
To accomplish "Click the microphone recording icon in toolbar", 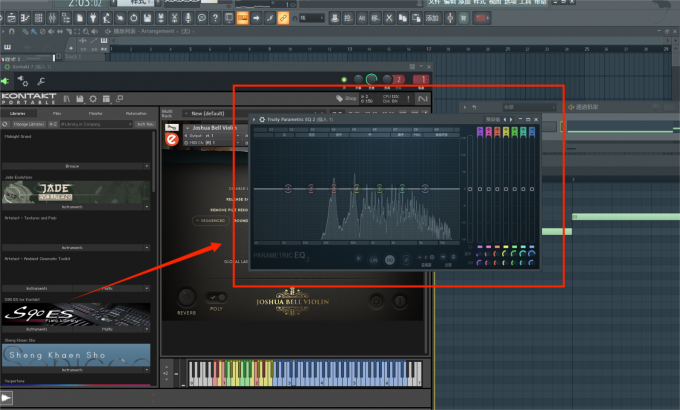I will [x=188, y=18].
